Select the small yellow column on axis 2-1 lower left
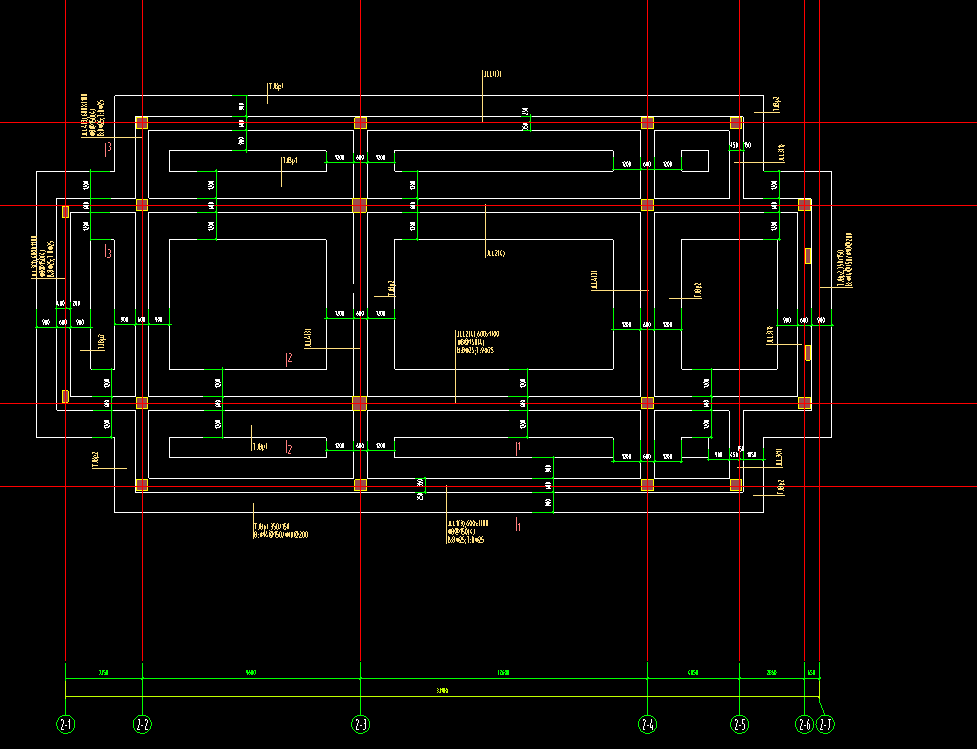Screen dimensions: 977x749 (65, 396)
